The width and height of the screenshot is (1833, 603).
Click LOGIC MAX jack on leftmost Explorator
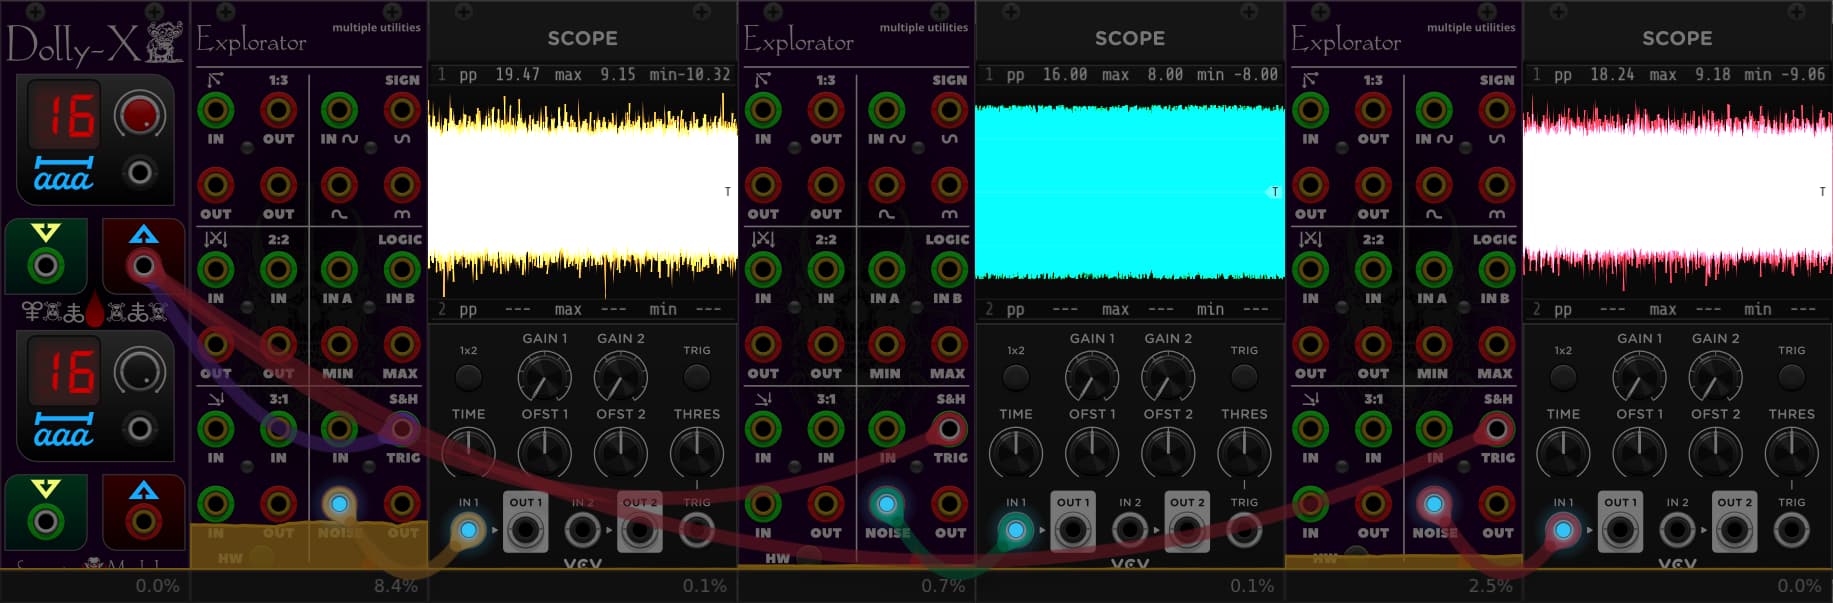401,345
